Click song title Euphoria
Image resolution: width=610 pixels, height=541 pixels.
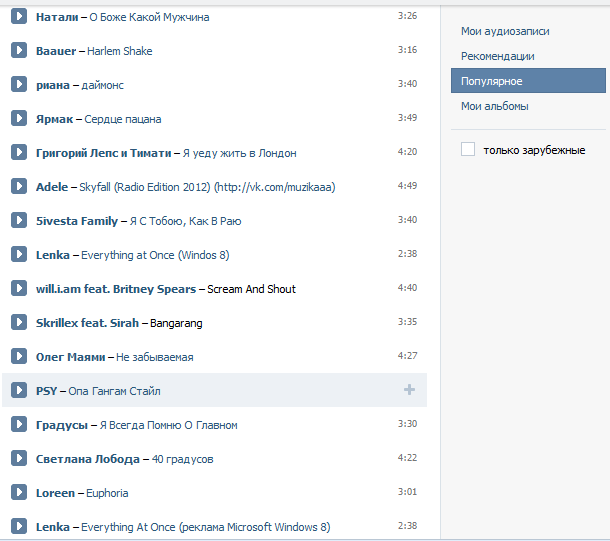(x=107, y=493)
